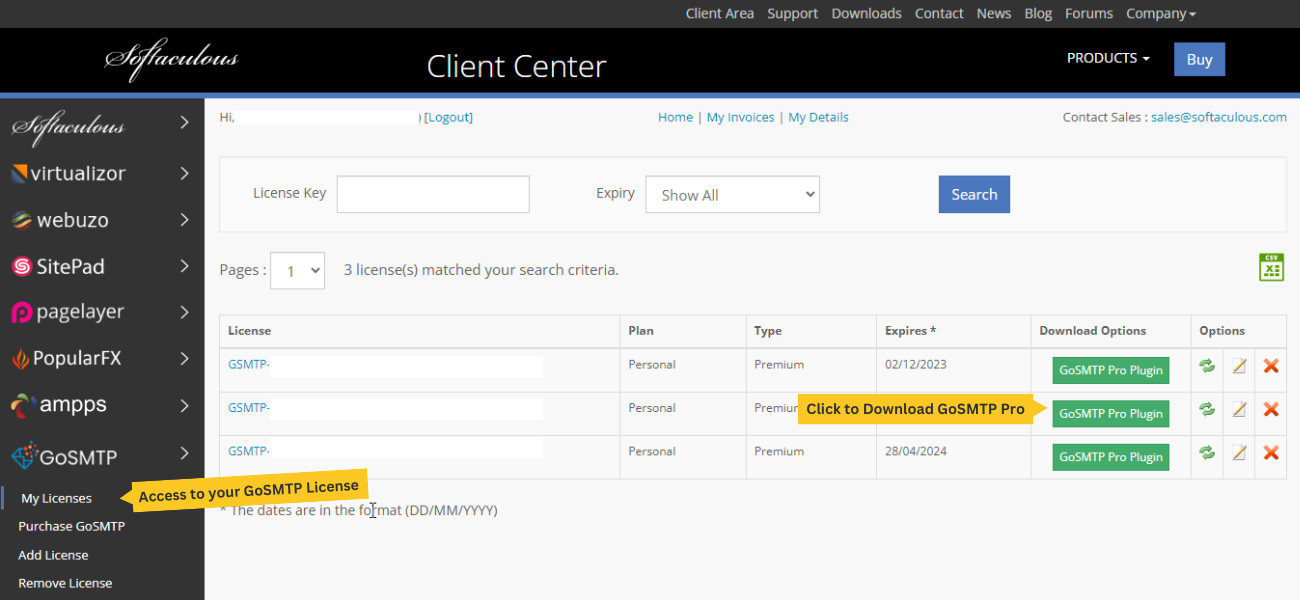Delete the license expiring 02/12/2023
The height and width of the screenshot is (600, 1300).
[x=1271, y=366]
